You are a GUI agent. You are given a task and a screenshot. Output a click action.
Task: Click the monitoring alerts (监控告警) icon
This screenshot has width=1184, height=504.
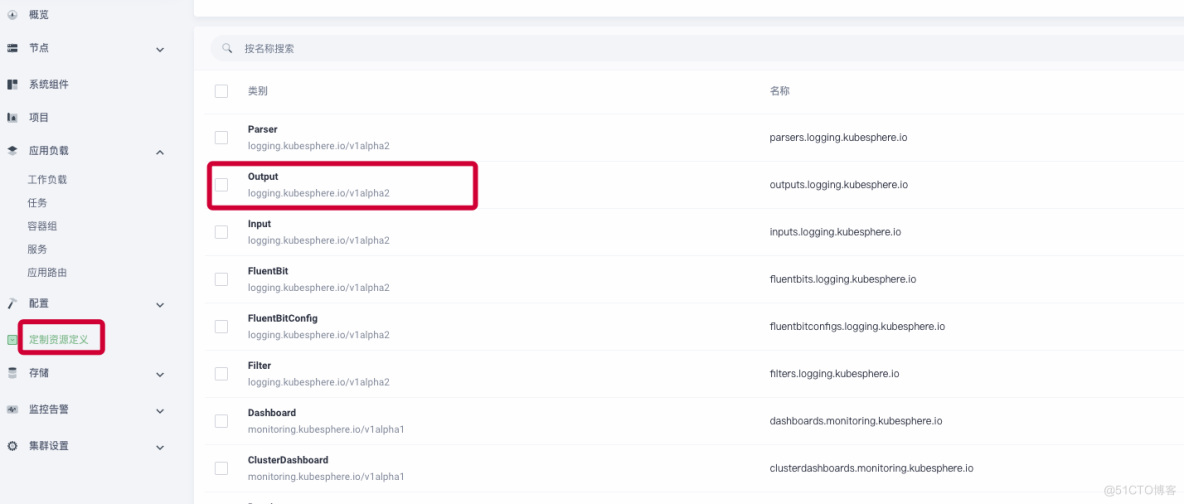pos(12,410)
